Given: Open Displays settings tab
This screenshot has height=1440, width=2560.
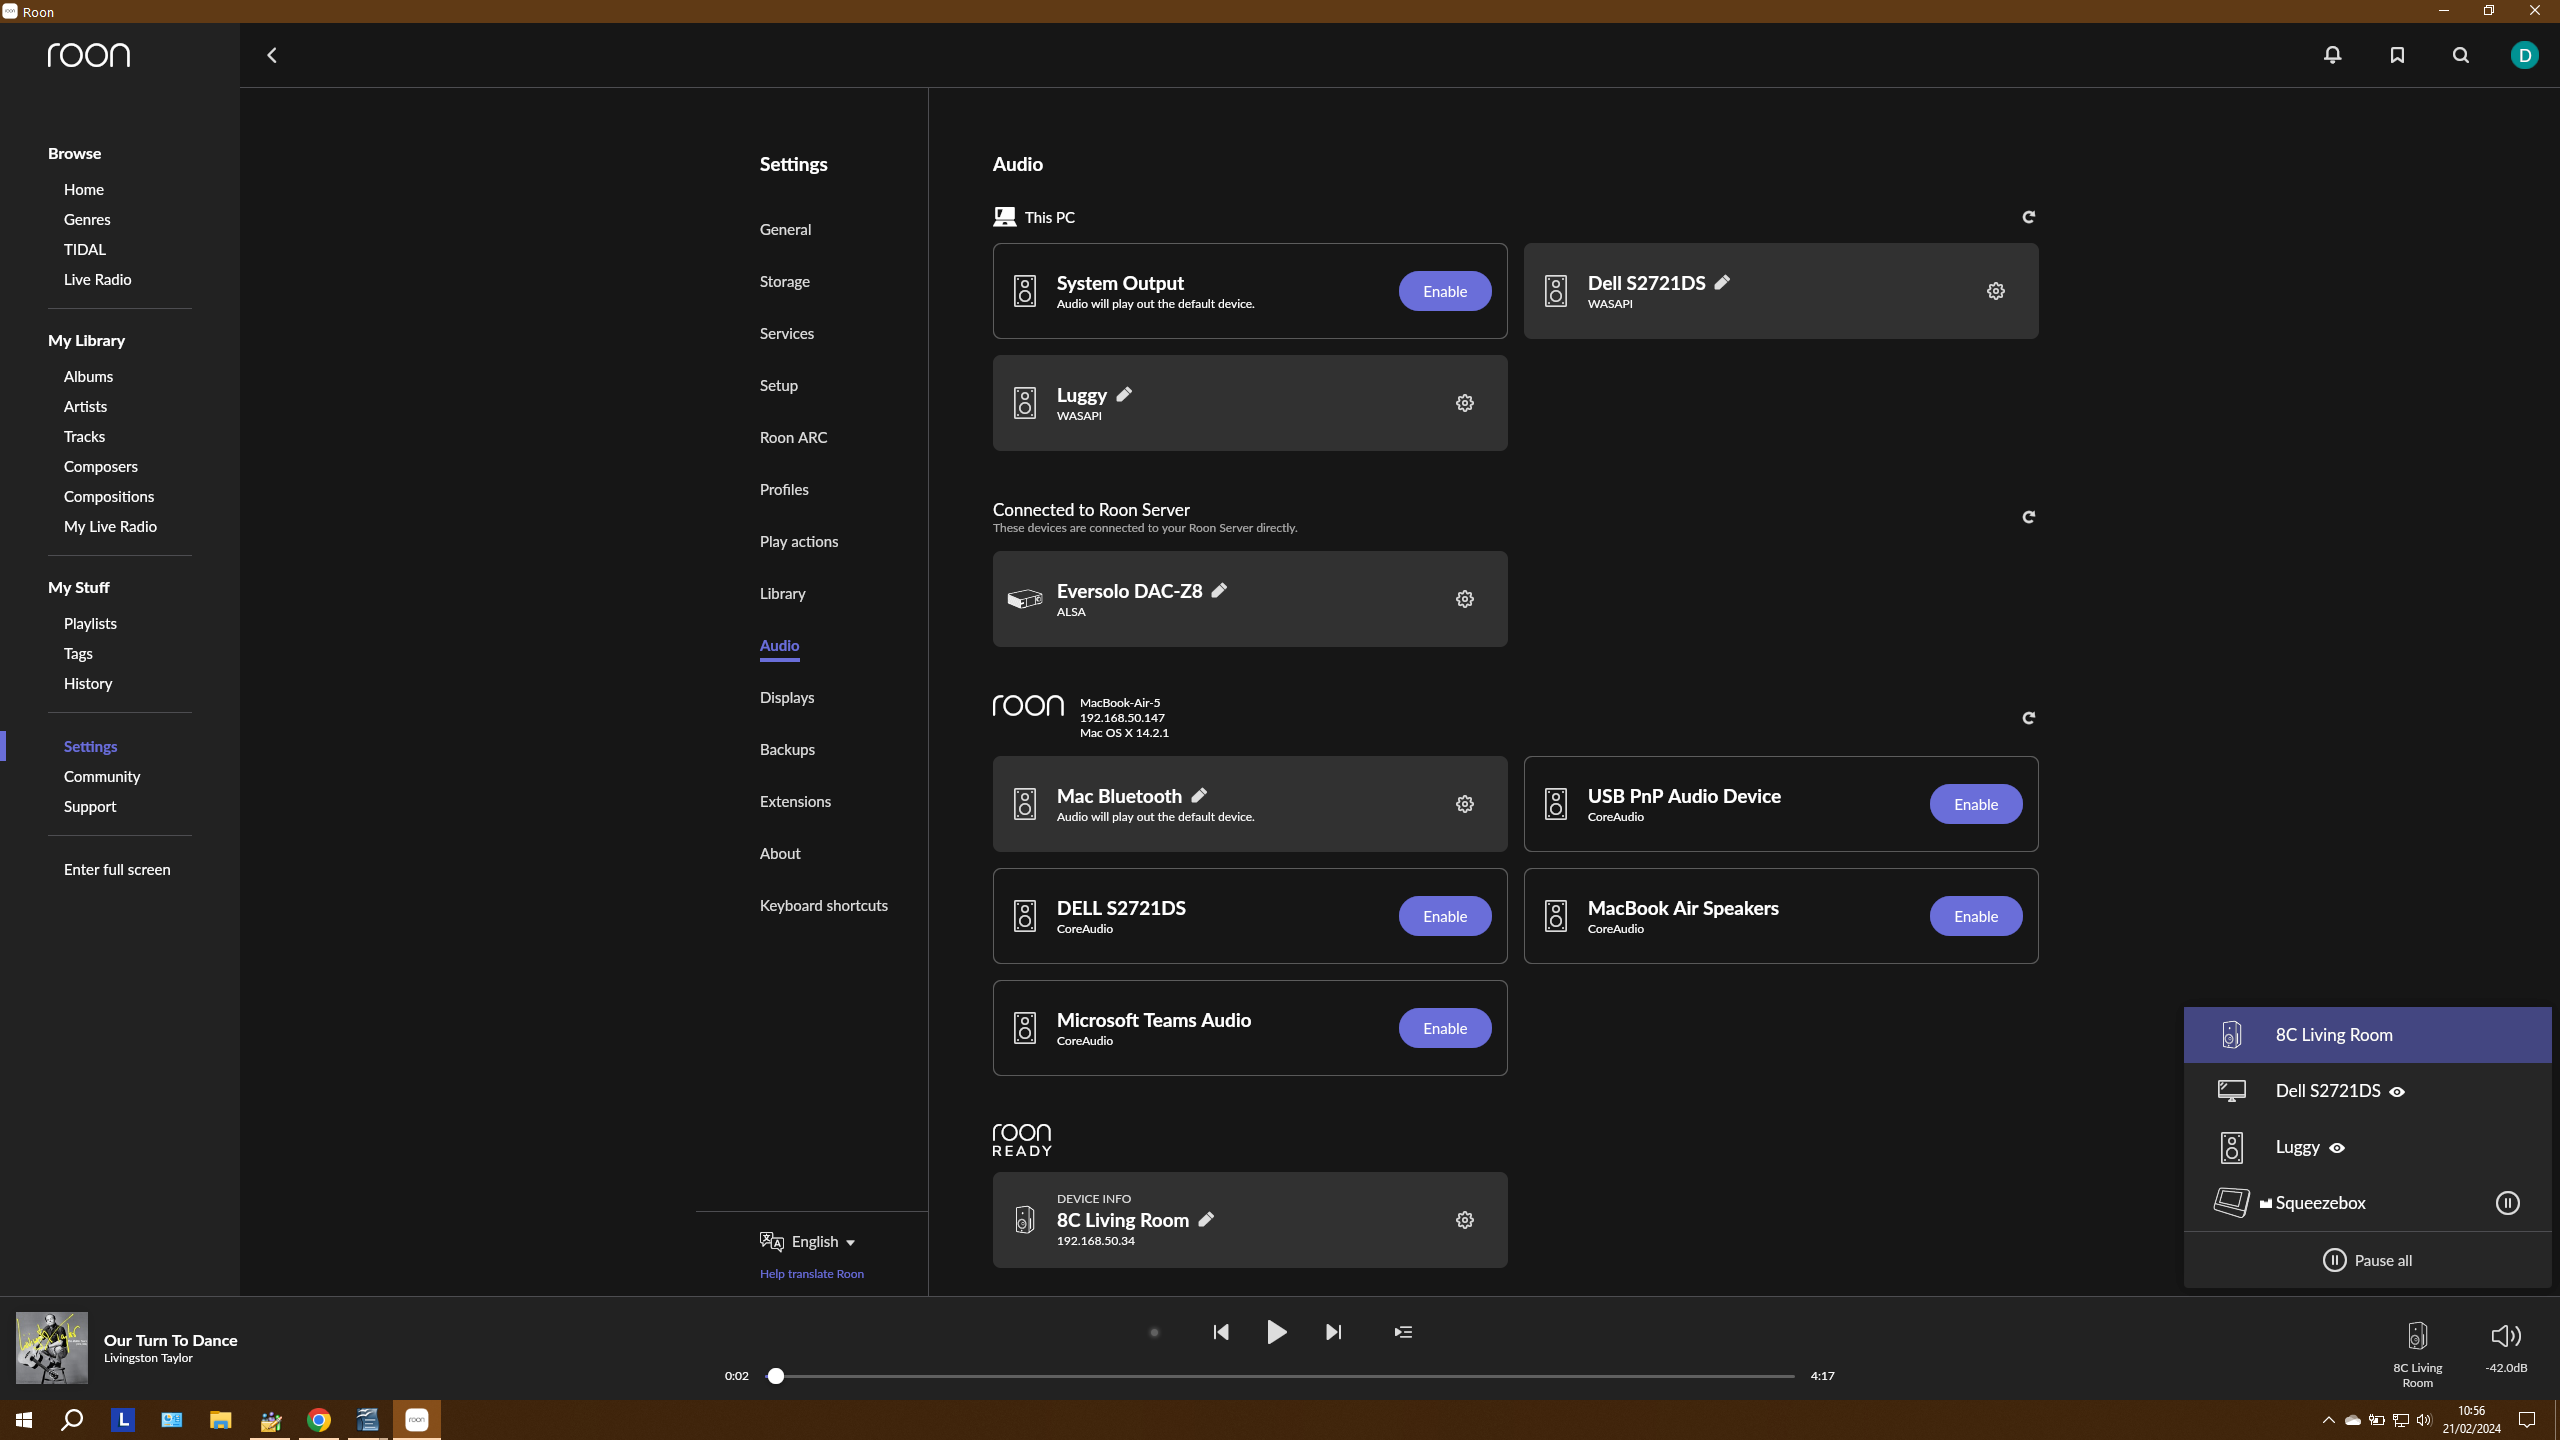Looking at the screenshot, I should click(x=786, y=697).
